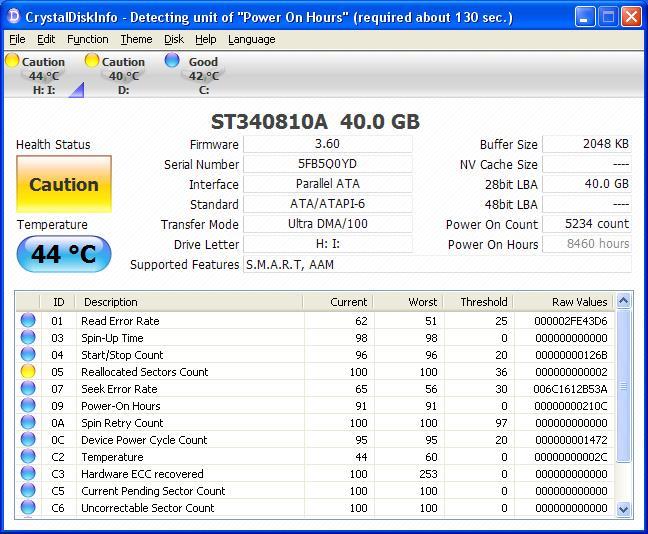The image size is (648, 534).
Task: Select the Uncorrectable Sector Count description text
Action: coord(148,508)
